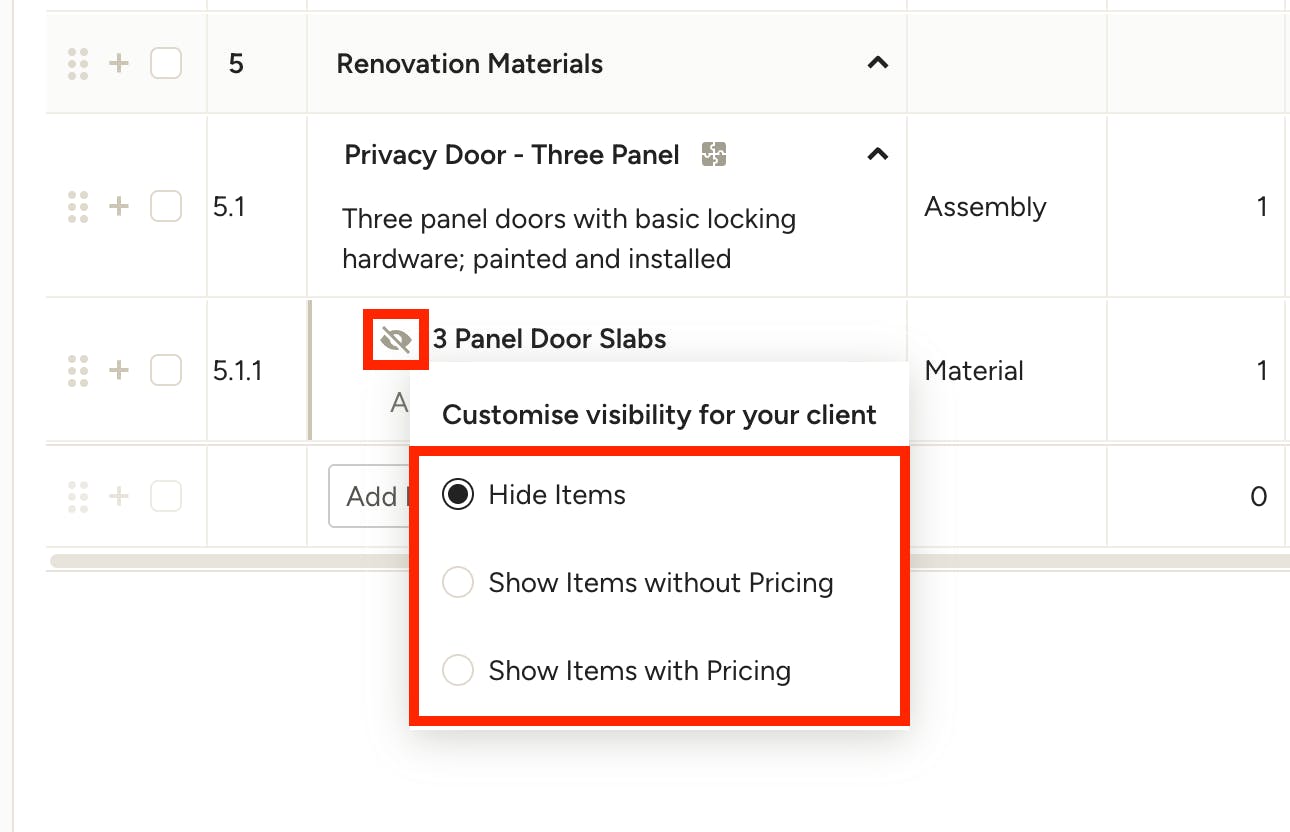Click the plus icon on row 5.1.1
This screenshot has width=1290, height=832.
[x=119, y=371]
